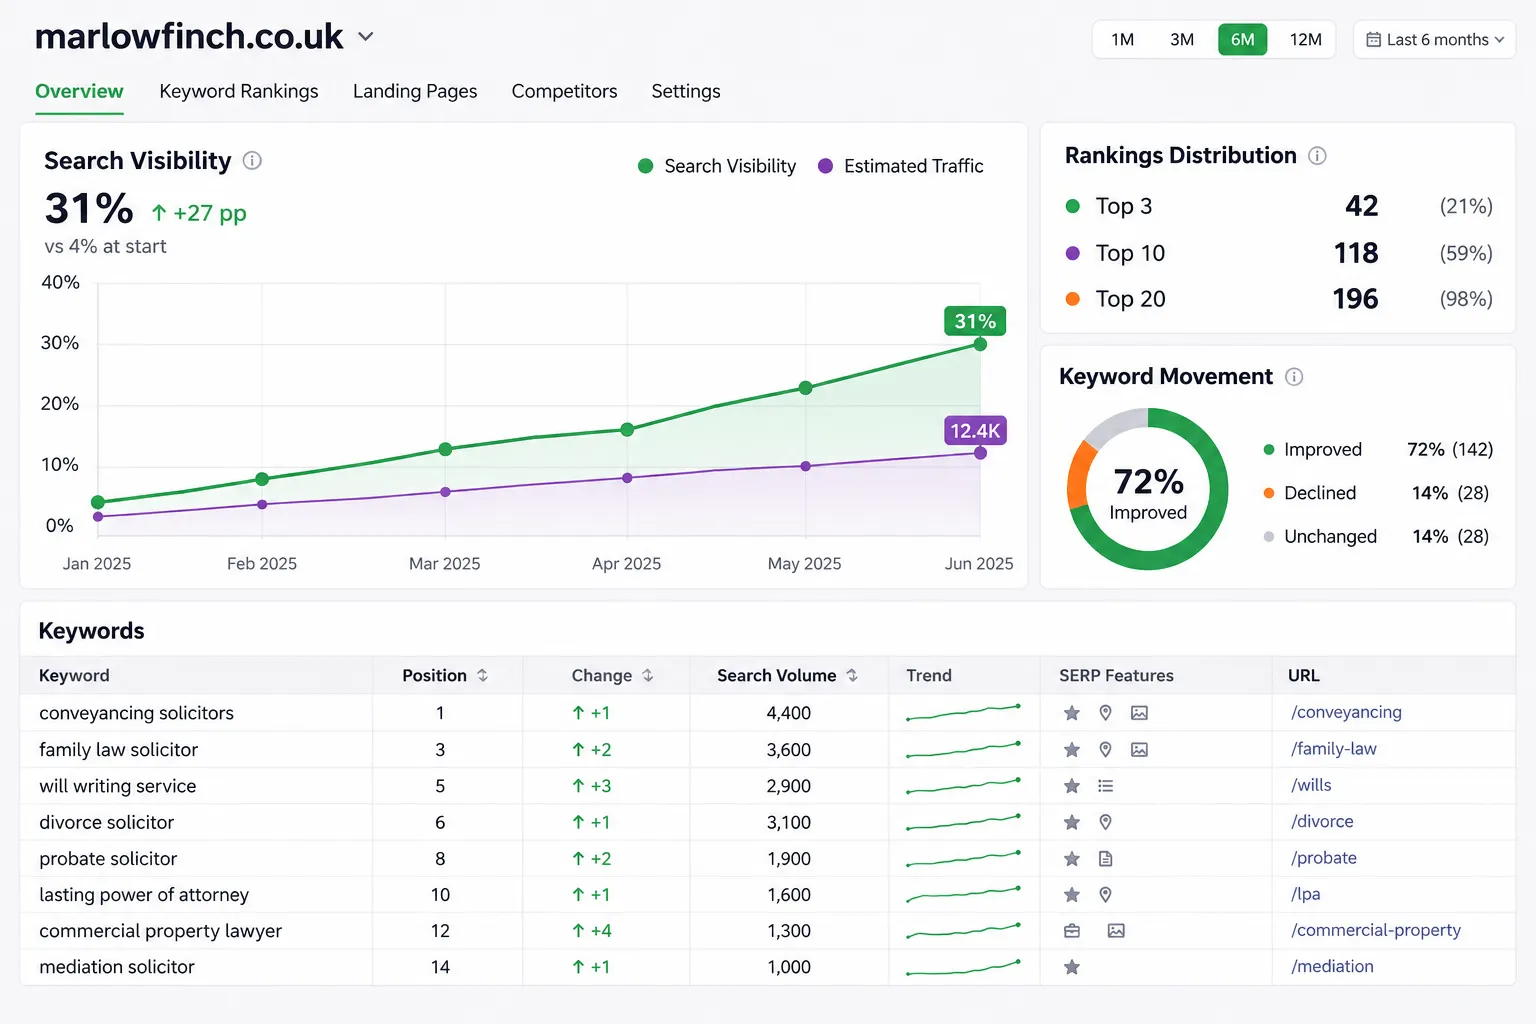Select the 3M time range
The image size is (1536, 1024).
click(1182, 40)
